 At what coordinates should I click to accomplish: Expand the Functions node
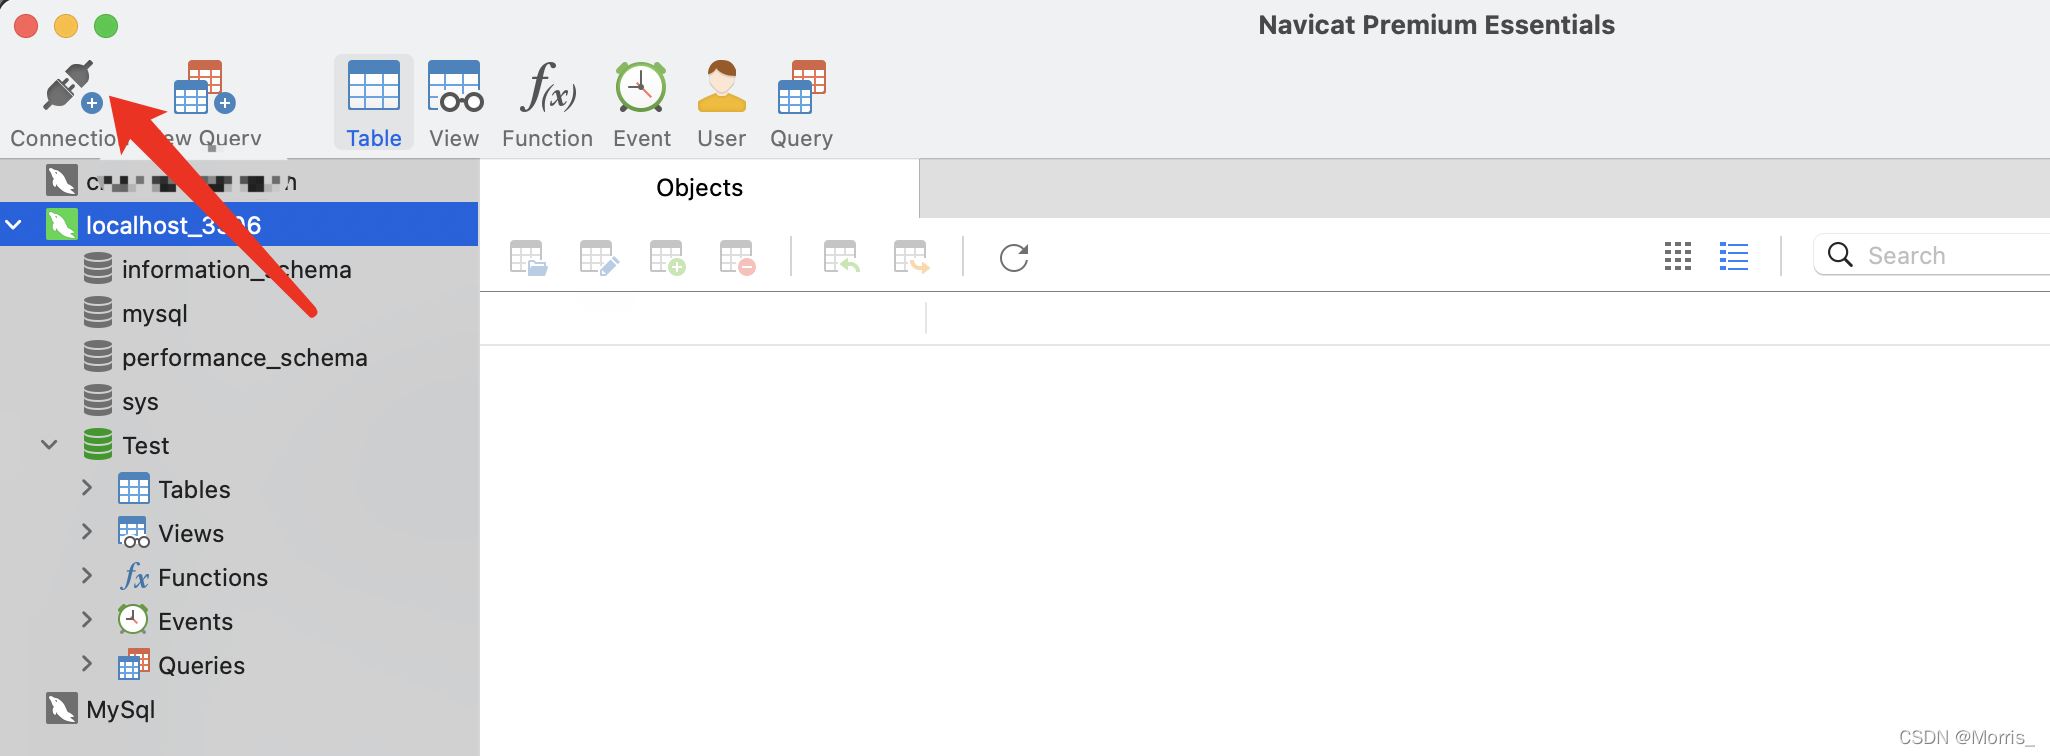pyautogui.click(x=87, y=576)
